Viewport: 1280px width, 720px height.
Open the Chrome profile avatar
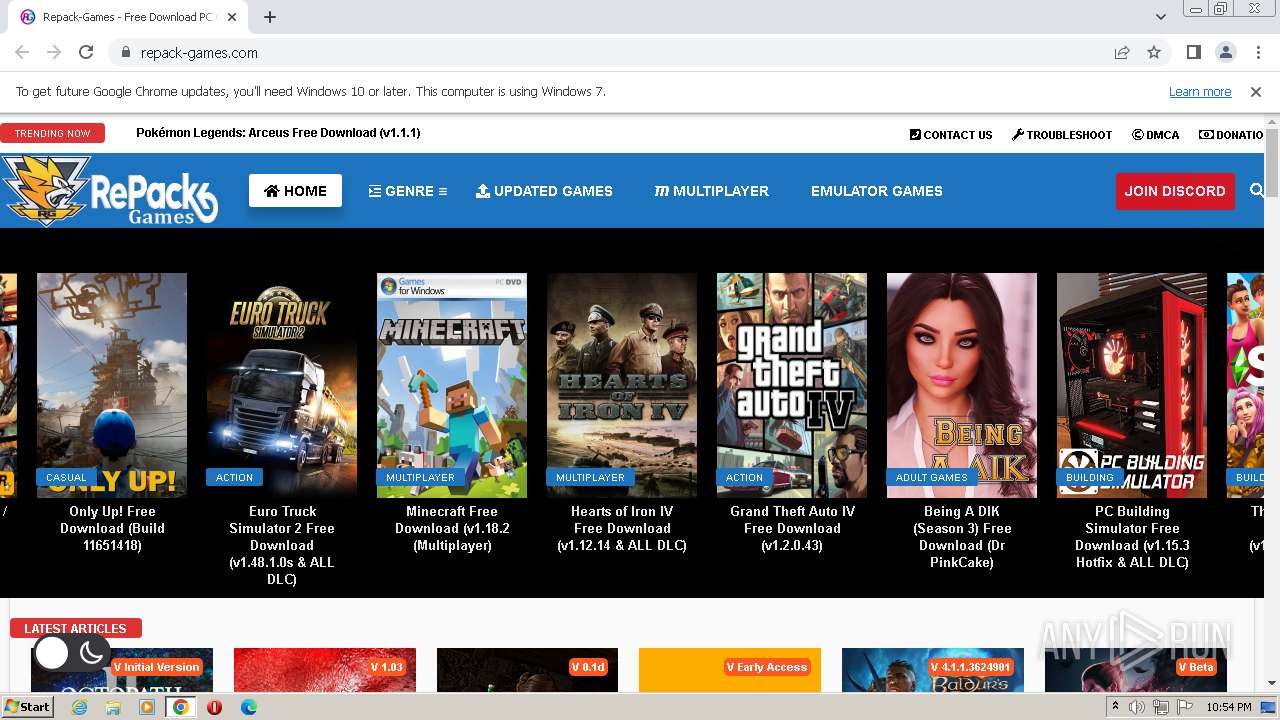[1225, 52]
